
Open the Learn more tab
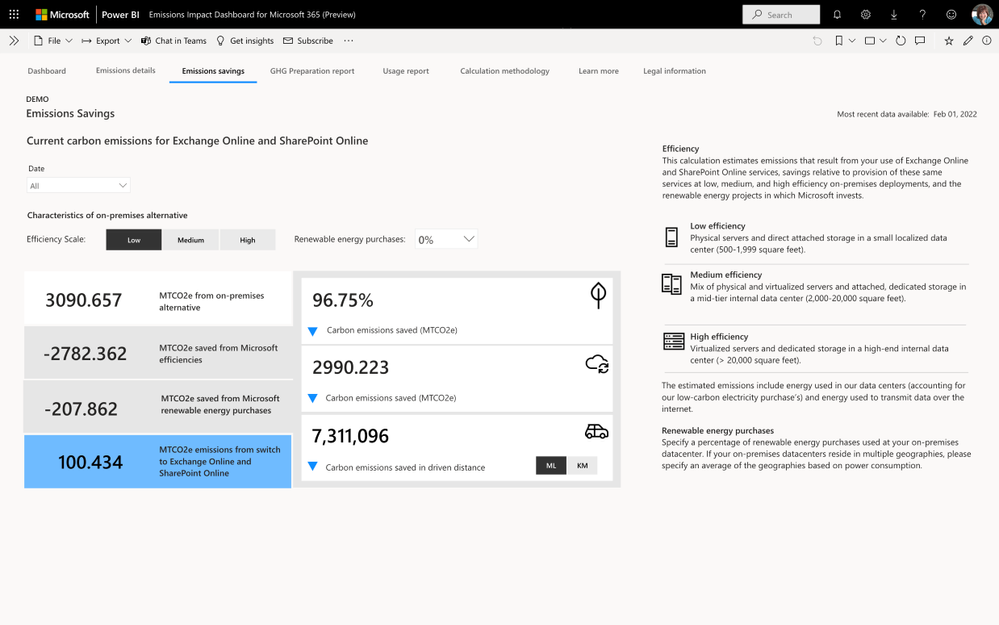click(598, 71)
